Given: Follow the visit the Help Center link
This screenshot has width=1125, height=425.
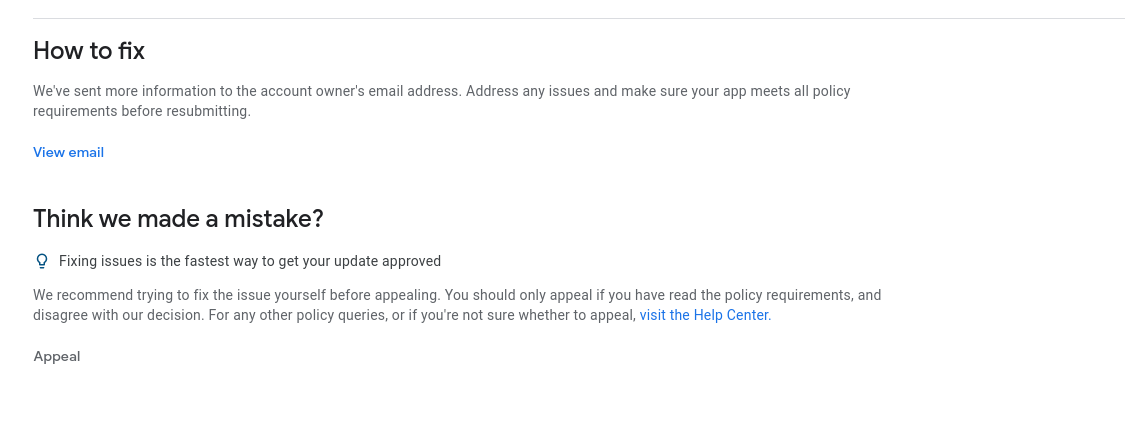Looking at the screenshot, I should click(704, 315).
